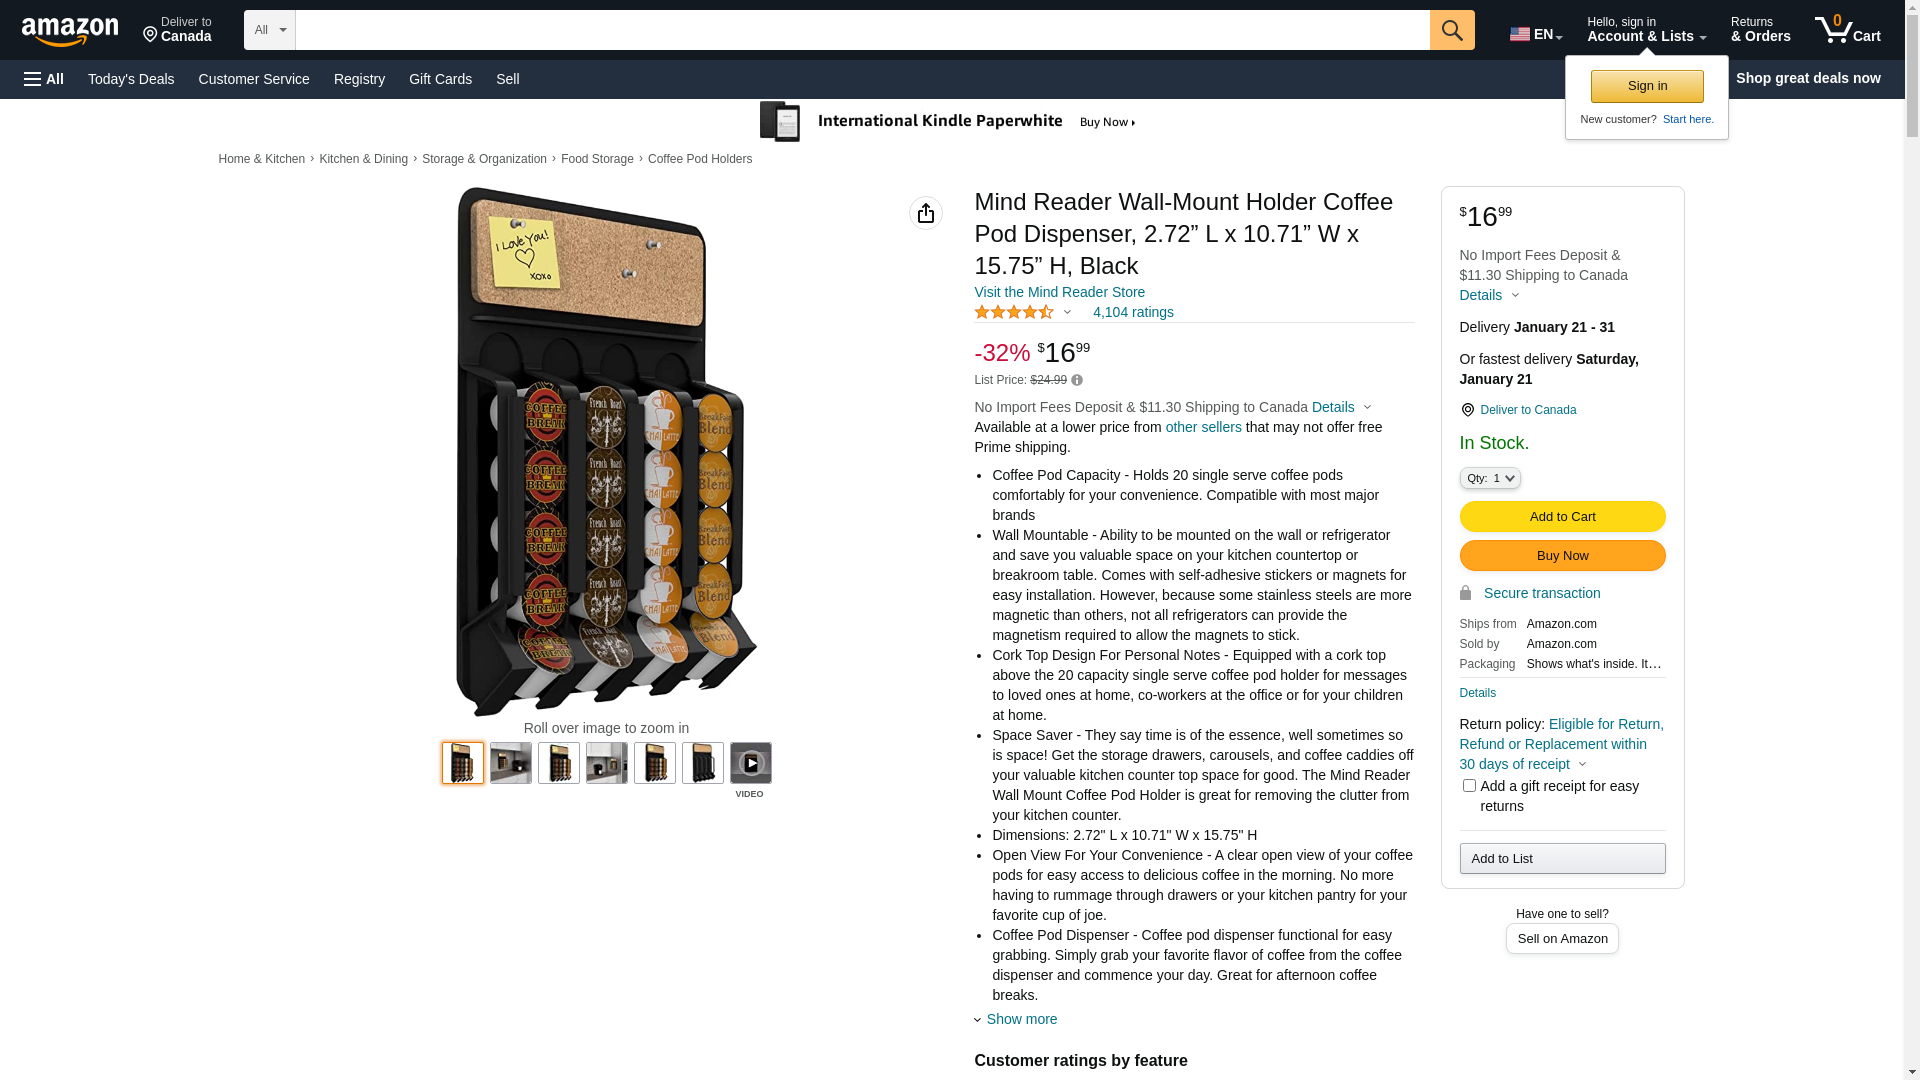Expand the EN language selector
This screenshot has width=1920, height=1080.
click(x=1536, y=34)
